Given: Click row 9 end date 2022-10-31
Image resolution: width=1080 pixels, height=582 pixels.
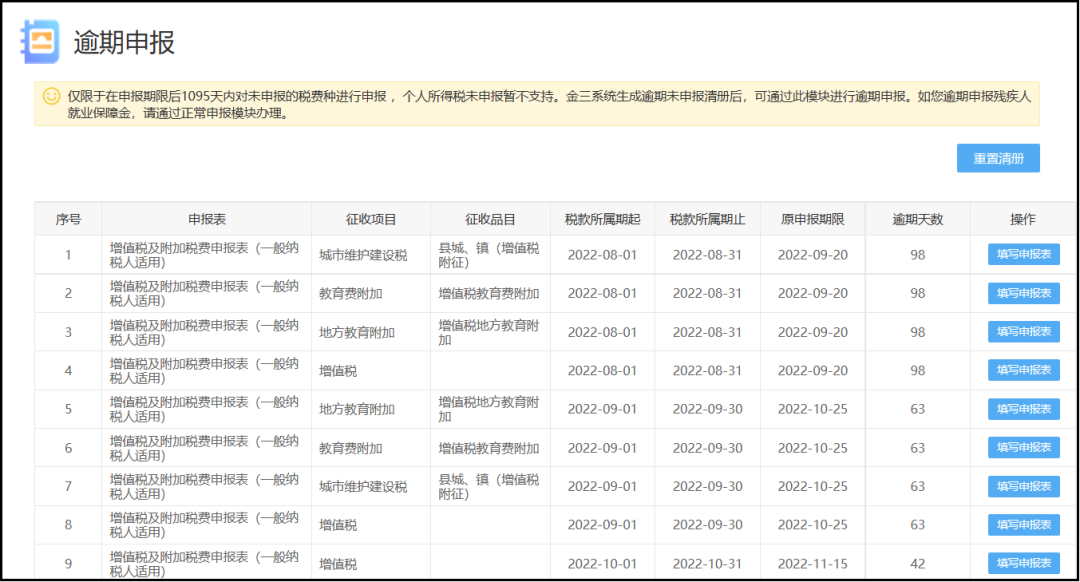Looking at the screenshot, I should point(707,564).
